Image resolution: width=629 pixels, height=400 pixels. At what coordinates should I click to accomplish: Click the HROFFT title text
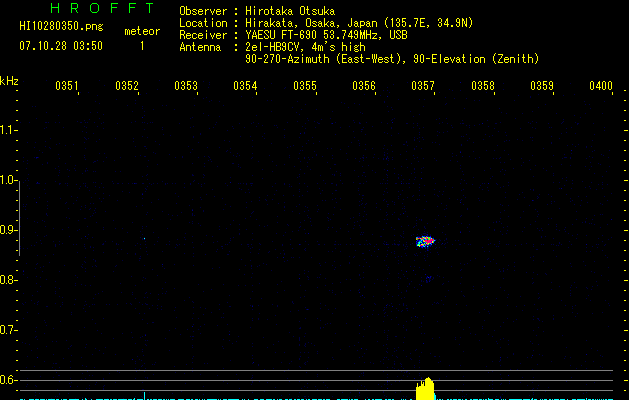102,8
